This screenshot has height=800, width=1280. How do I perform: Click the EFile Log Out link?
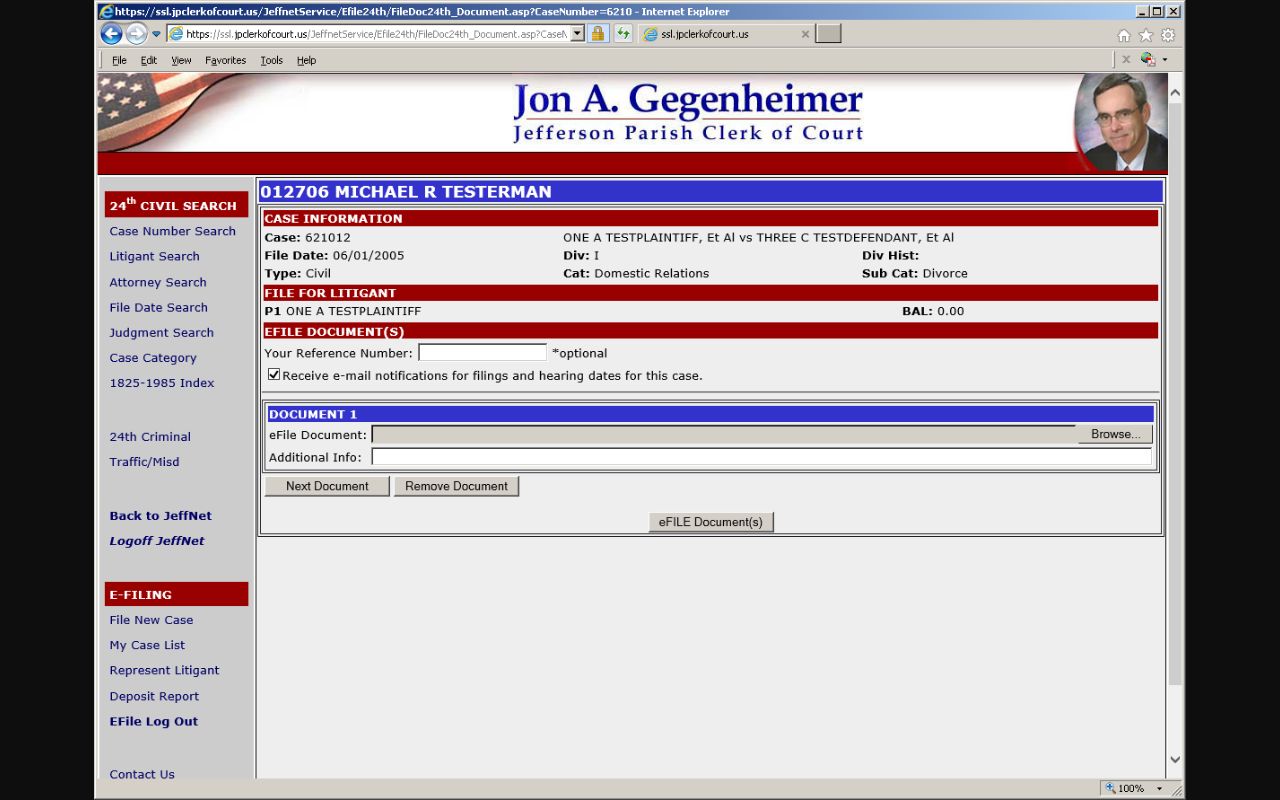click(x=154, y=721)
